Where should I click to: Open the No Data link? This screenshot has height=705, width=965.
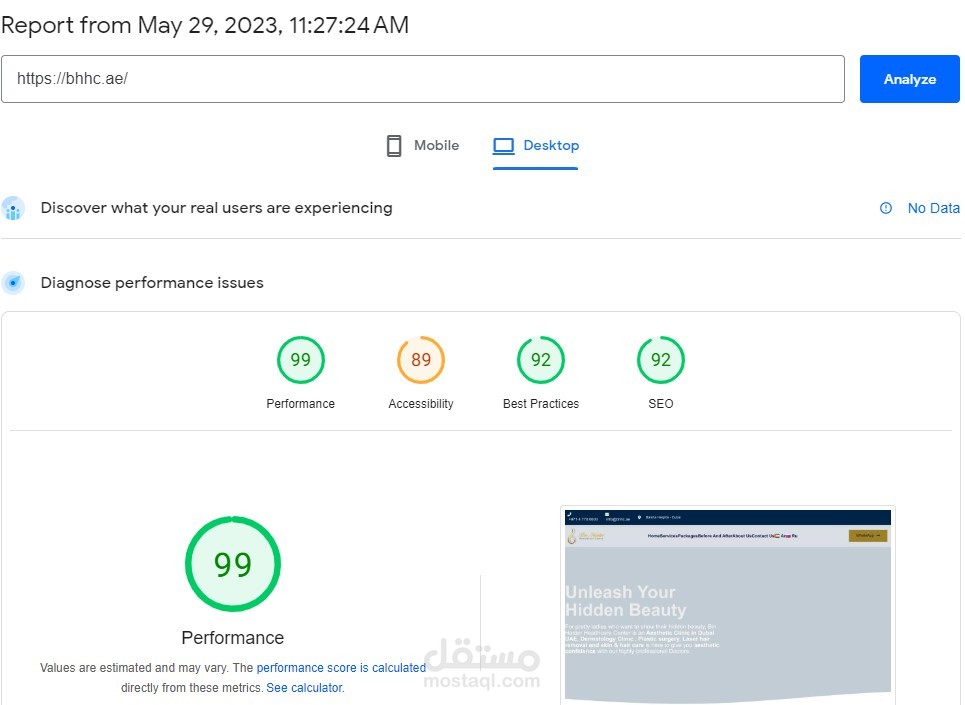[x=933, y=208]
